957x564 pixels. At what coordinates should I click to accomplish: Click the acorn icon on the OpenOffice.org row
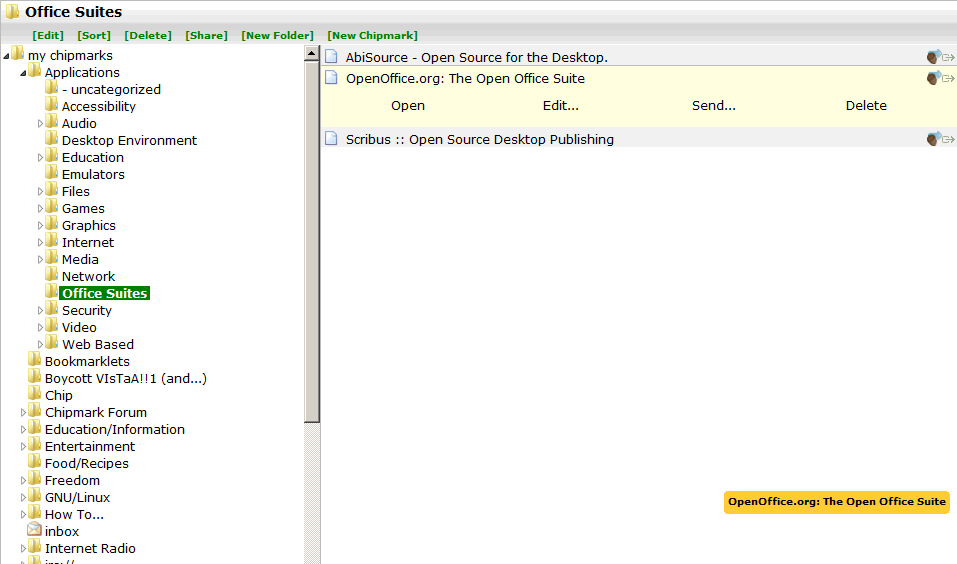pyautogui.click(x=933, y=78)
